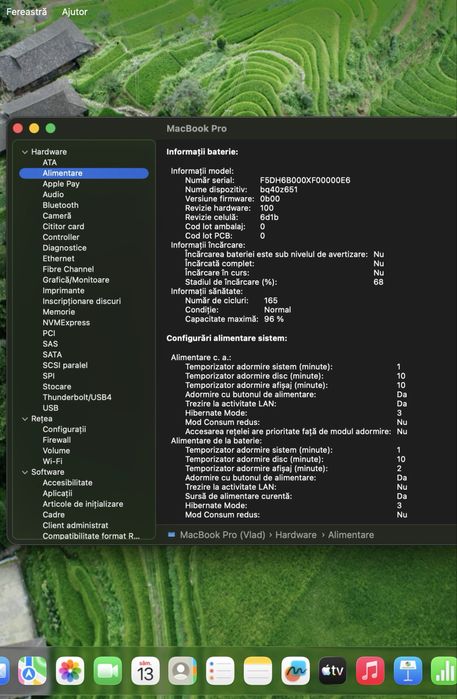The image size is (457, 699).
Task: Select PCI under Hardware
Action: [49, 333]
